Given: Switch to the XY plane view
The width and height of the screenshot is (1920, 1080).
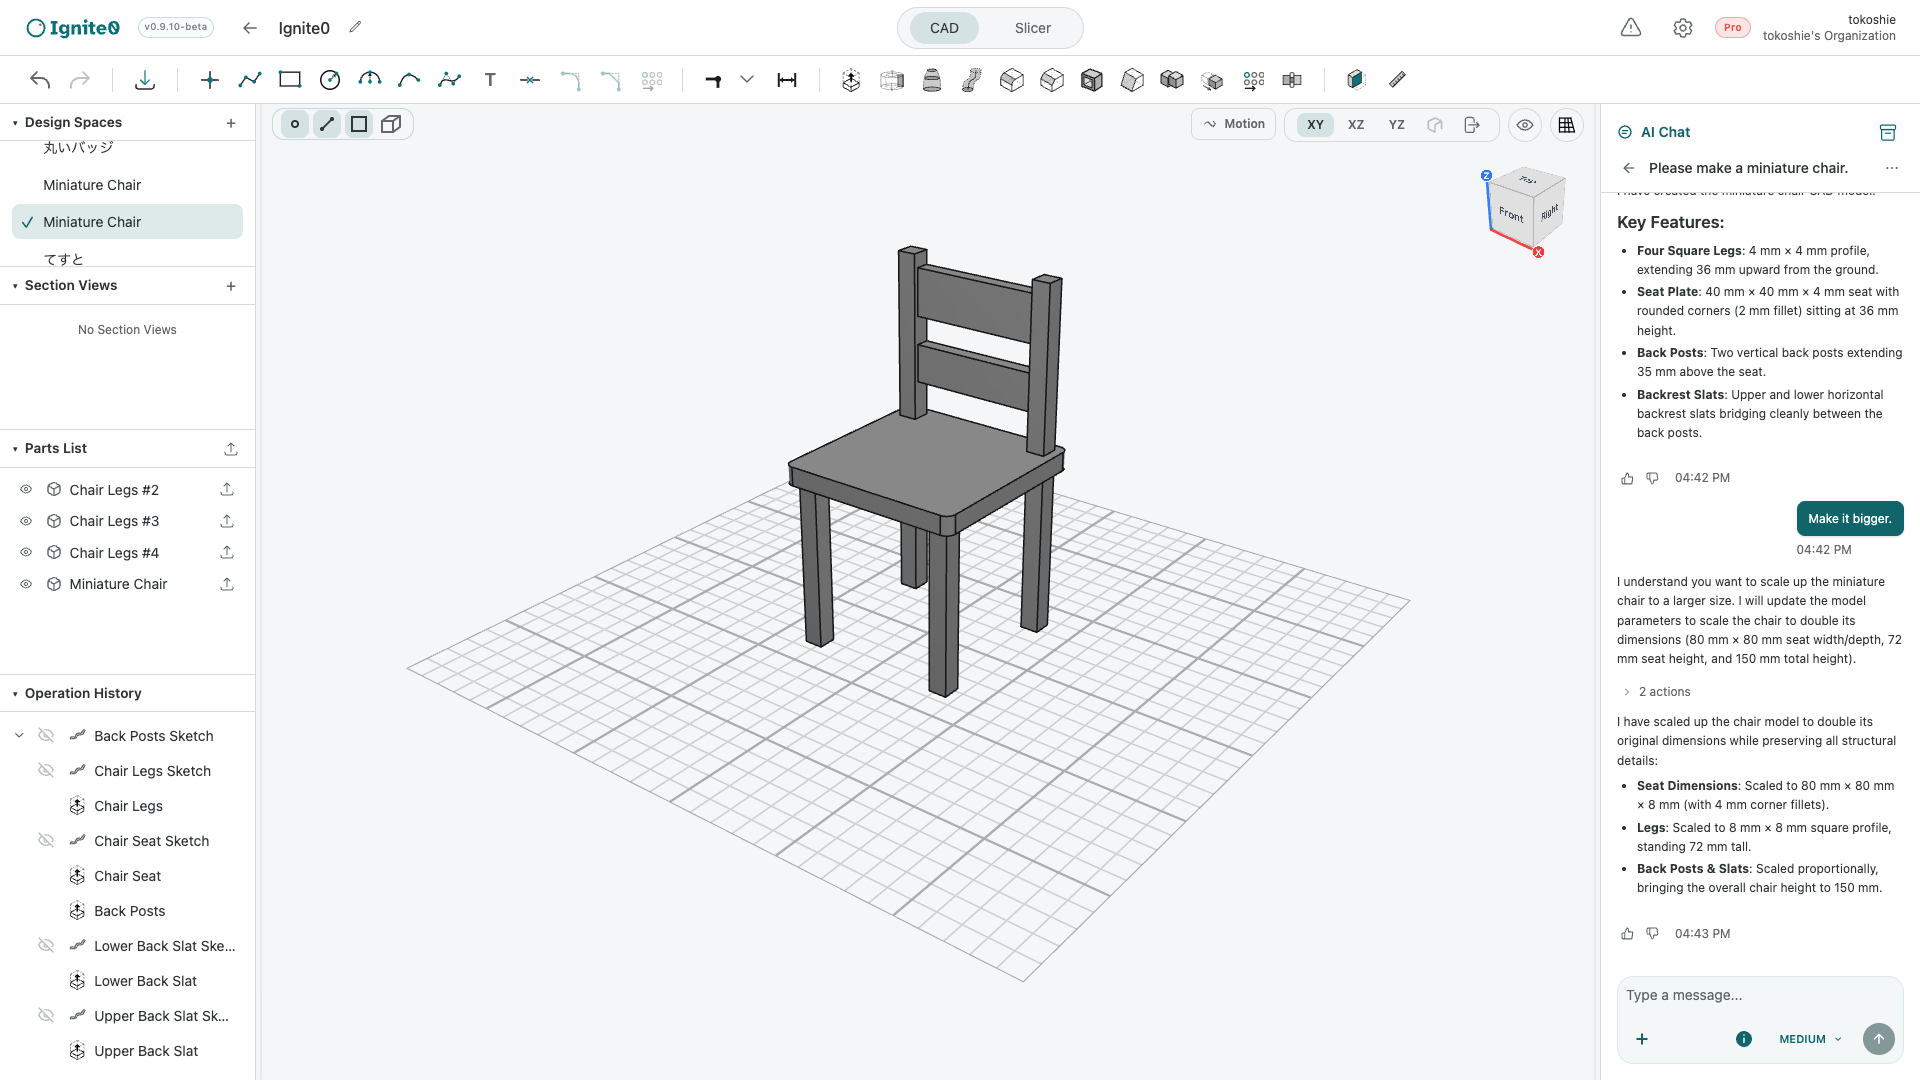Looking at the screenshot, I should click(x=1315, y=125).
